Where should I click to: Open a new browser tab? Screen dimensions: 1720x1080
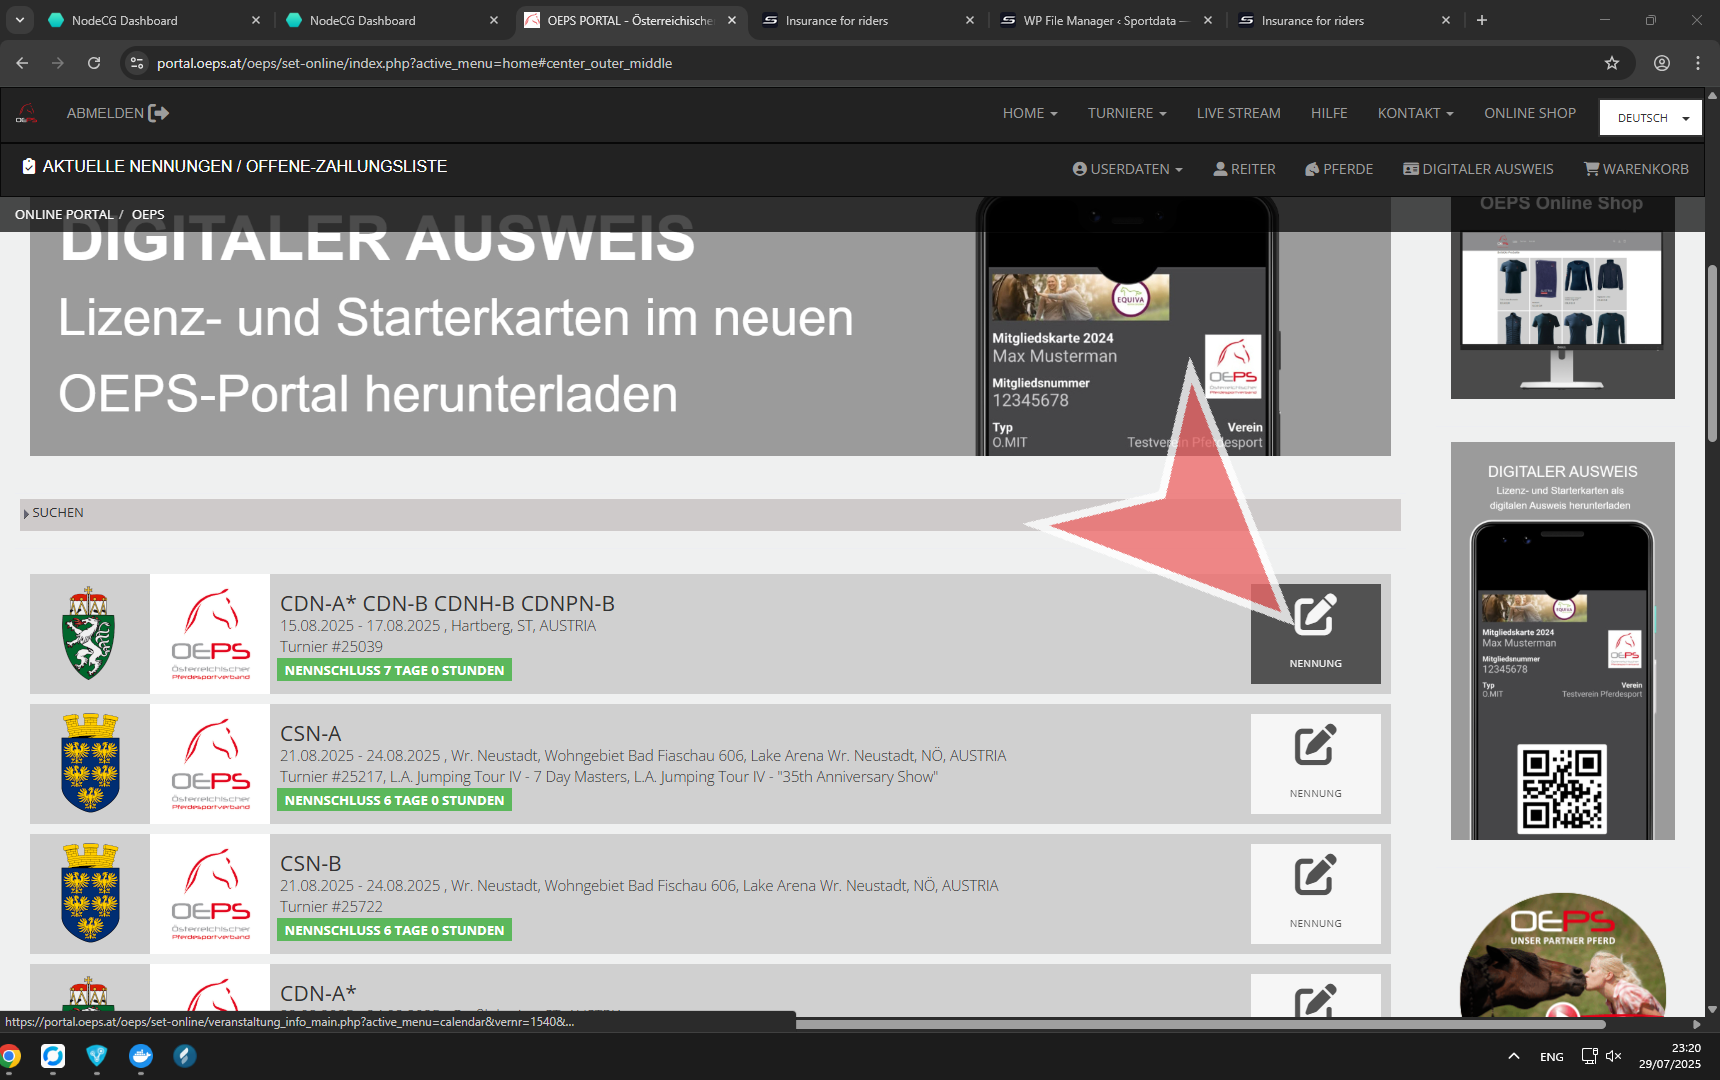[1482, 20]
